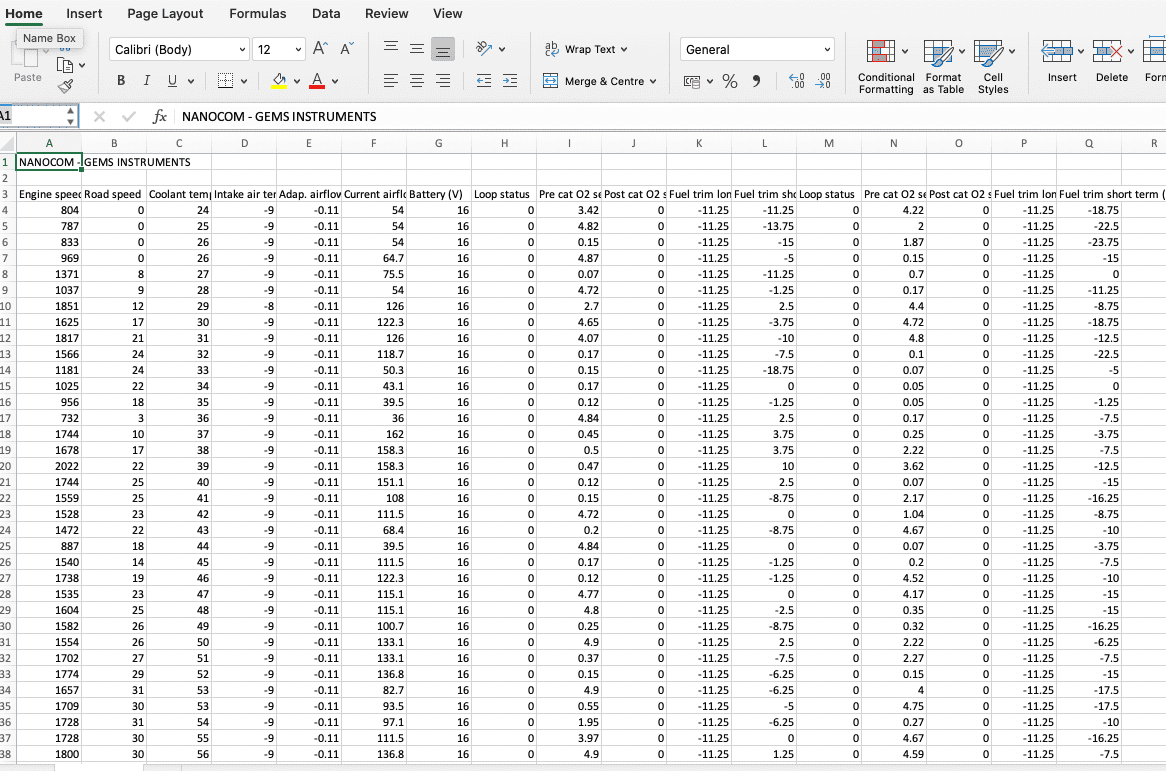Open Conditional Formatting
Image resolution: width=1166 pixels, height=771 pixels.
pos(886,67)
